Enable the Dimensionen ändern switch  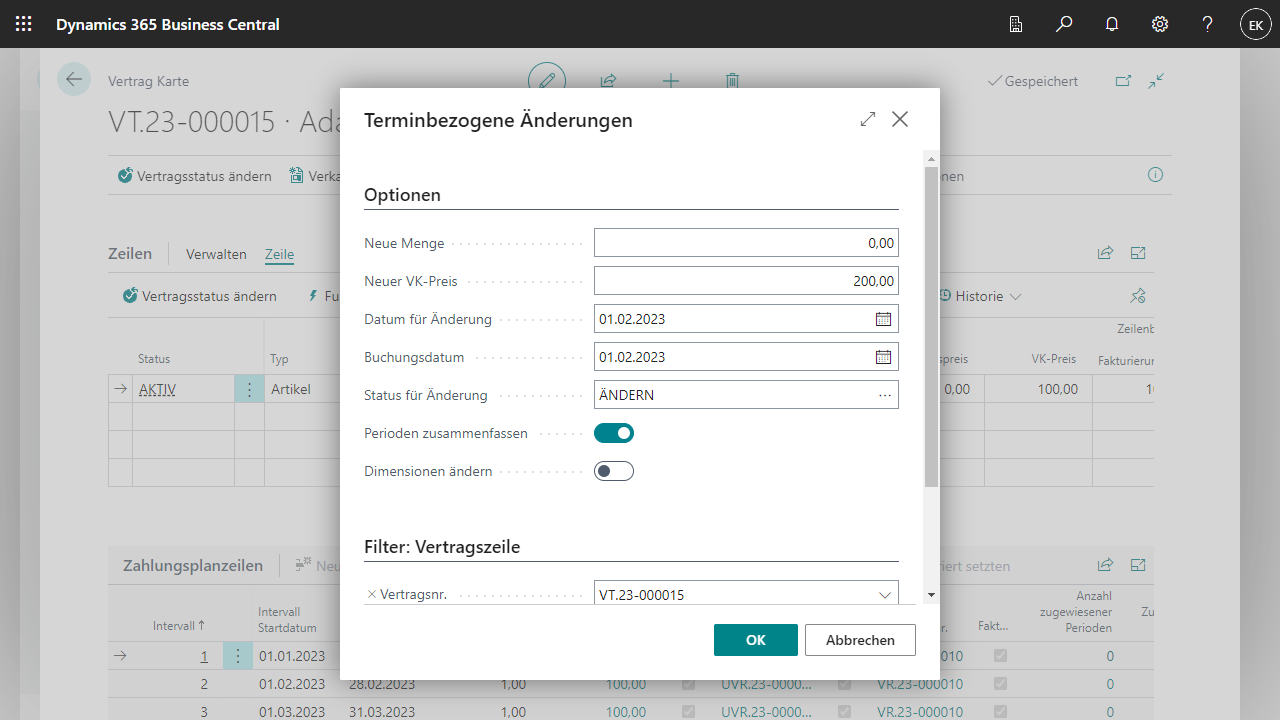614,471
